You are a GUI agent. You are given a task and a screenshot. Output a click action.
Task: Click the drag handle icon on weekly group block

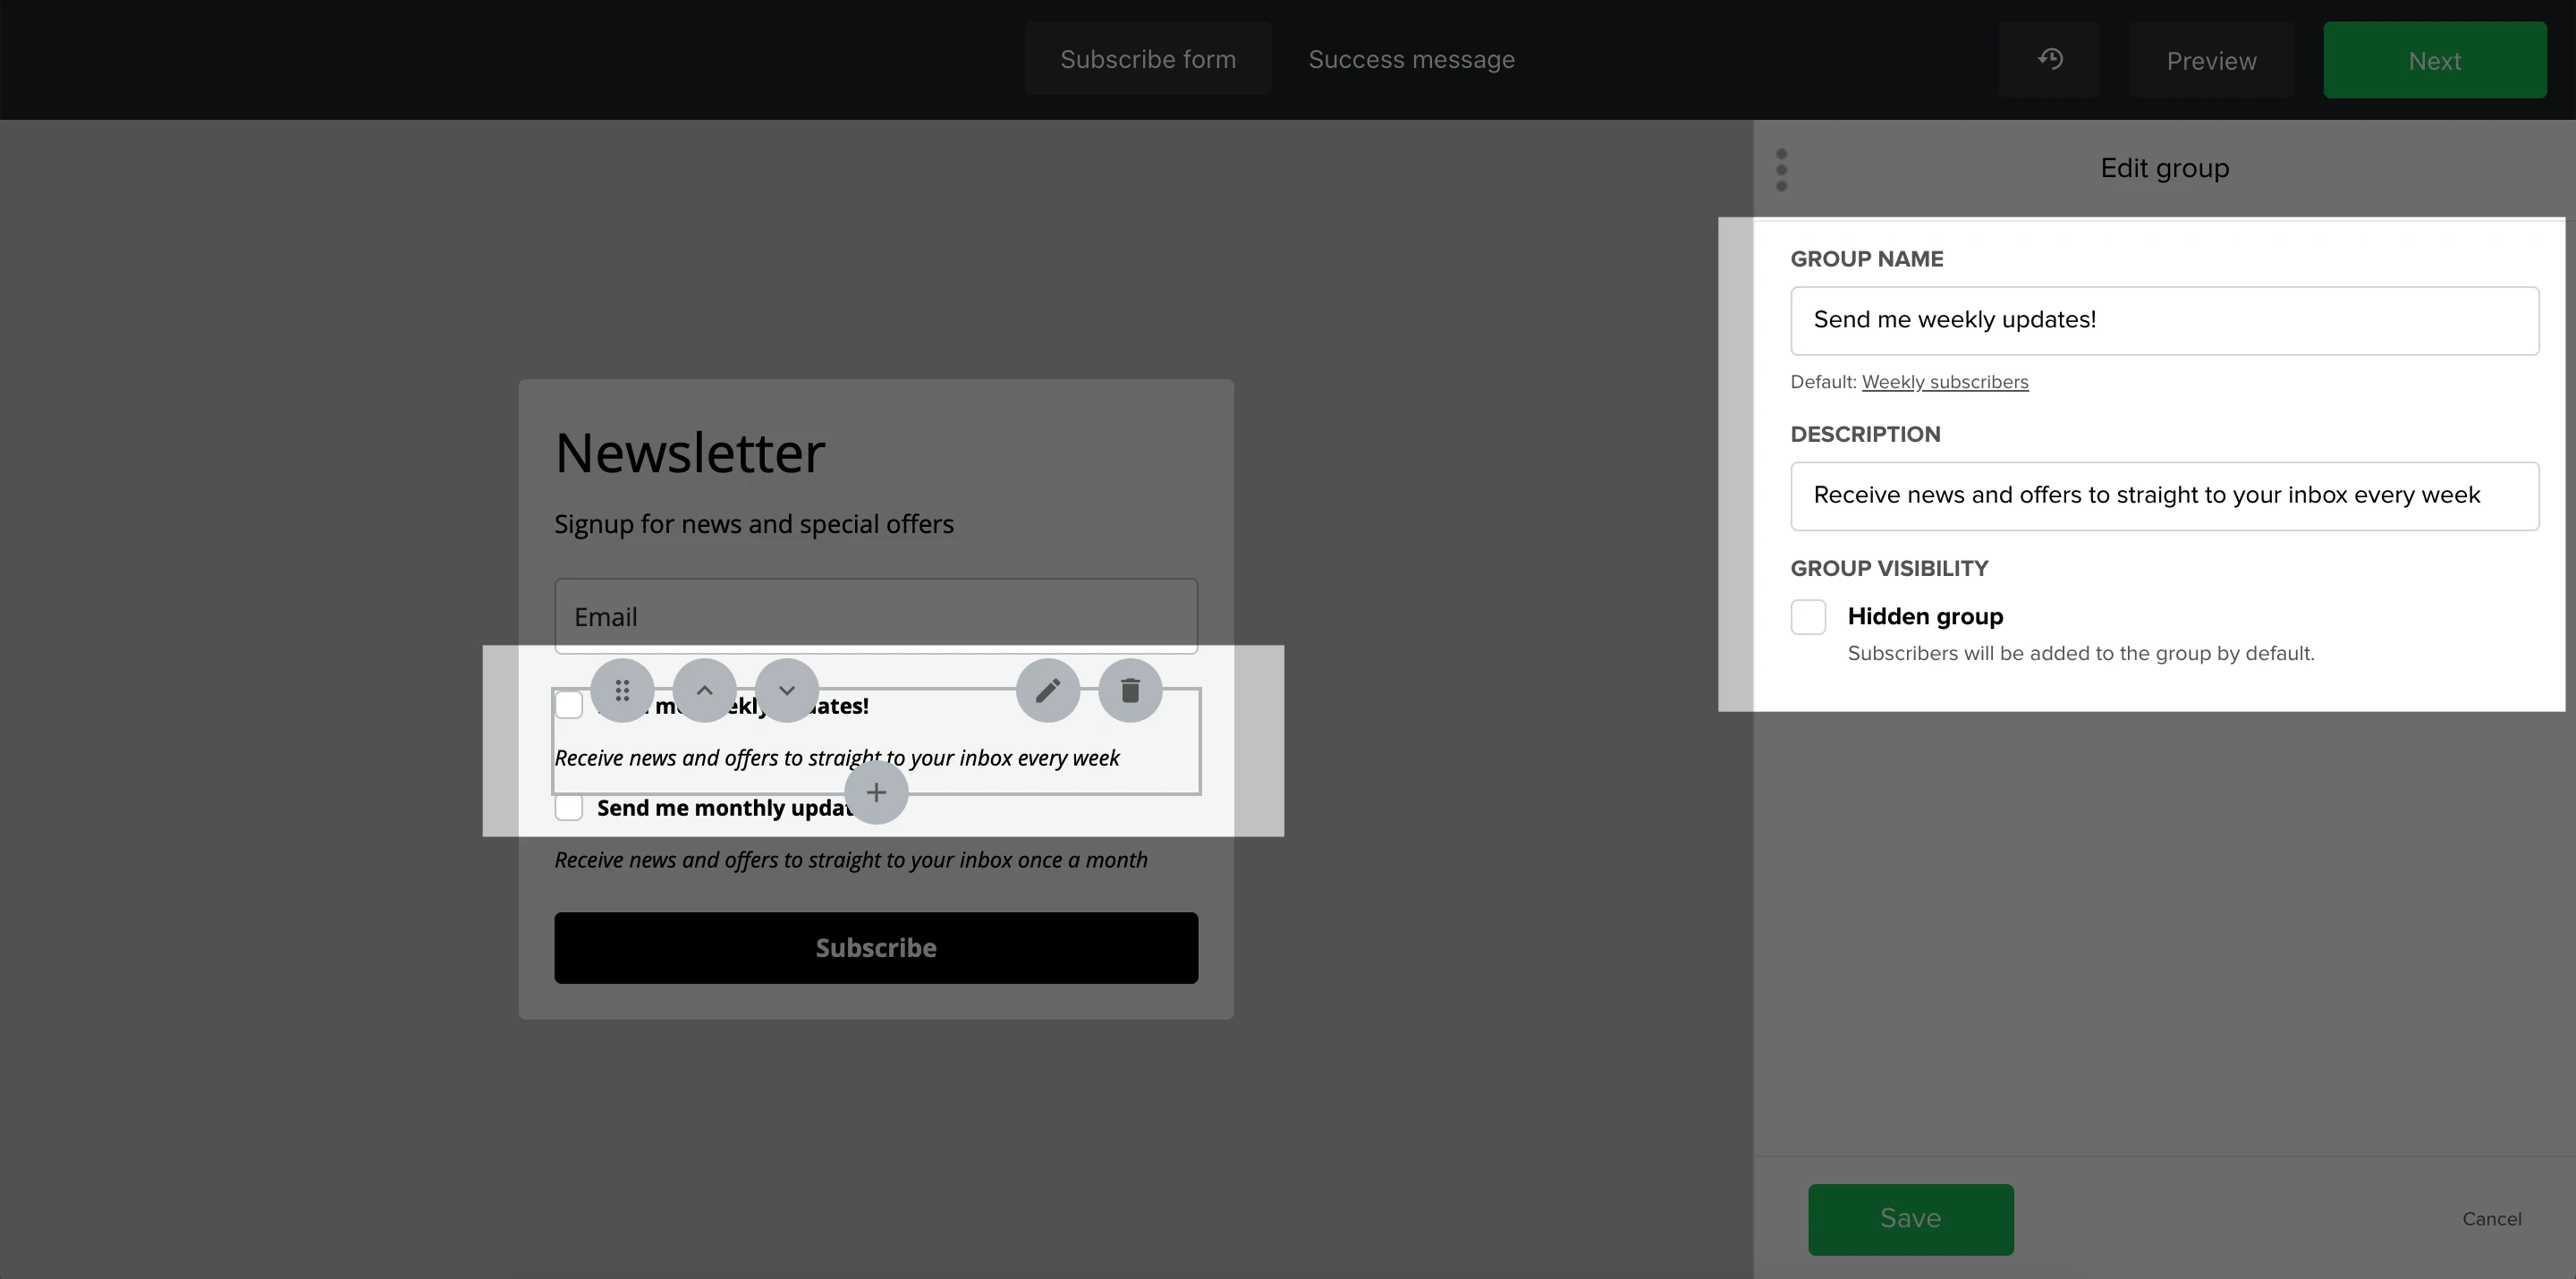point(622,690)
